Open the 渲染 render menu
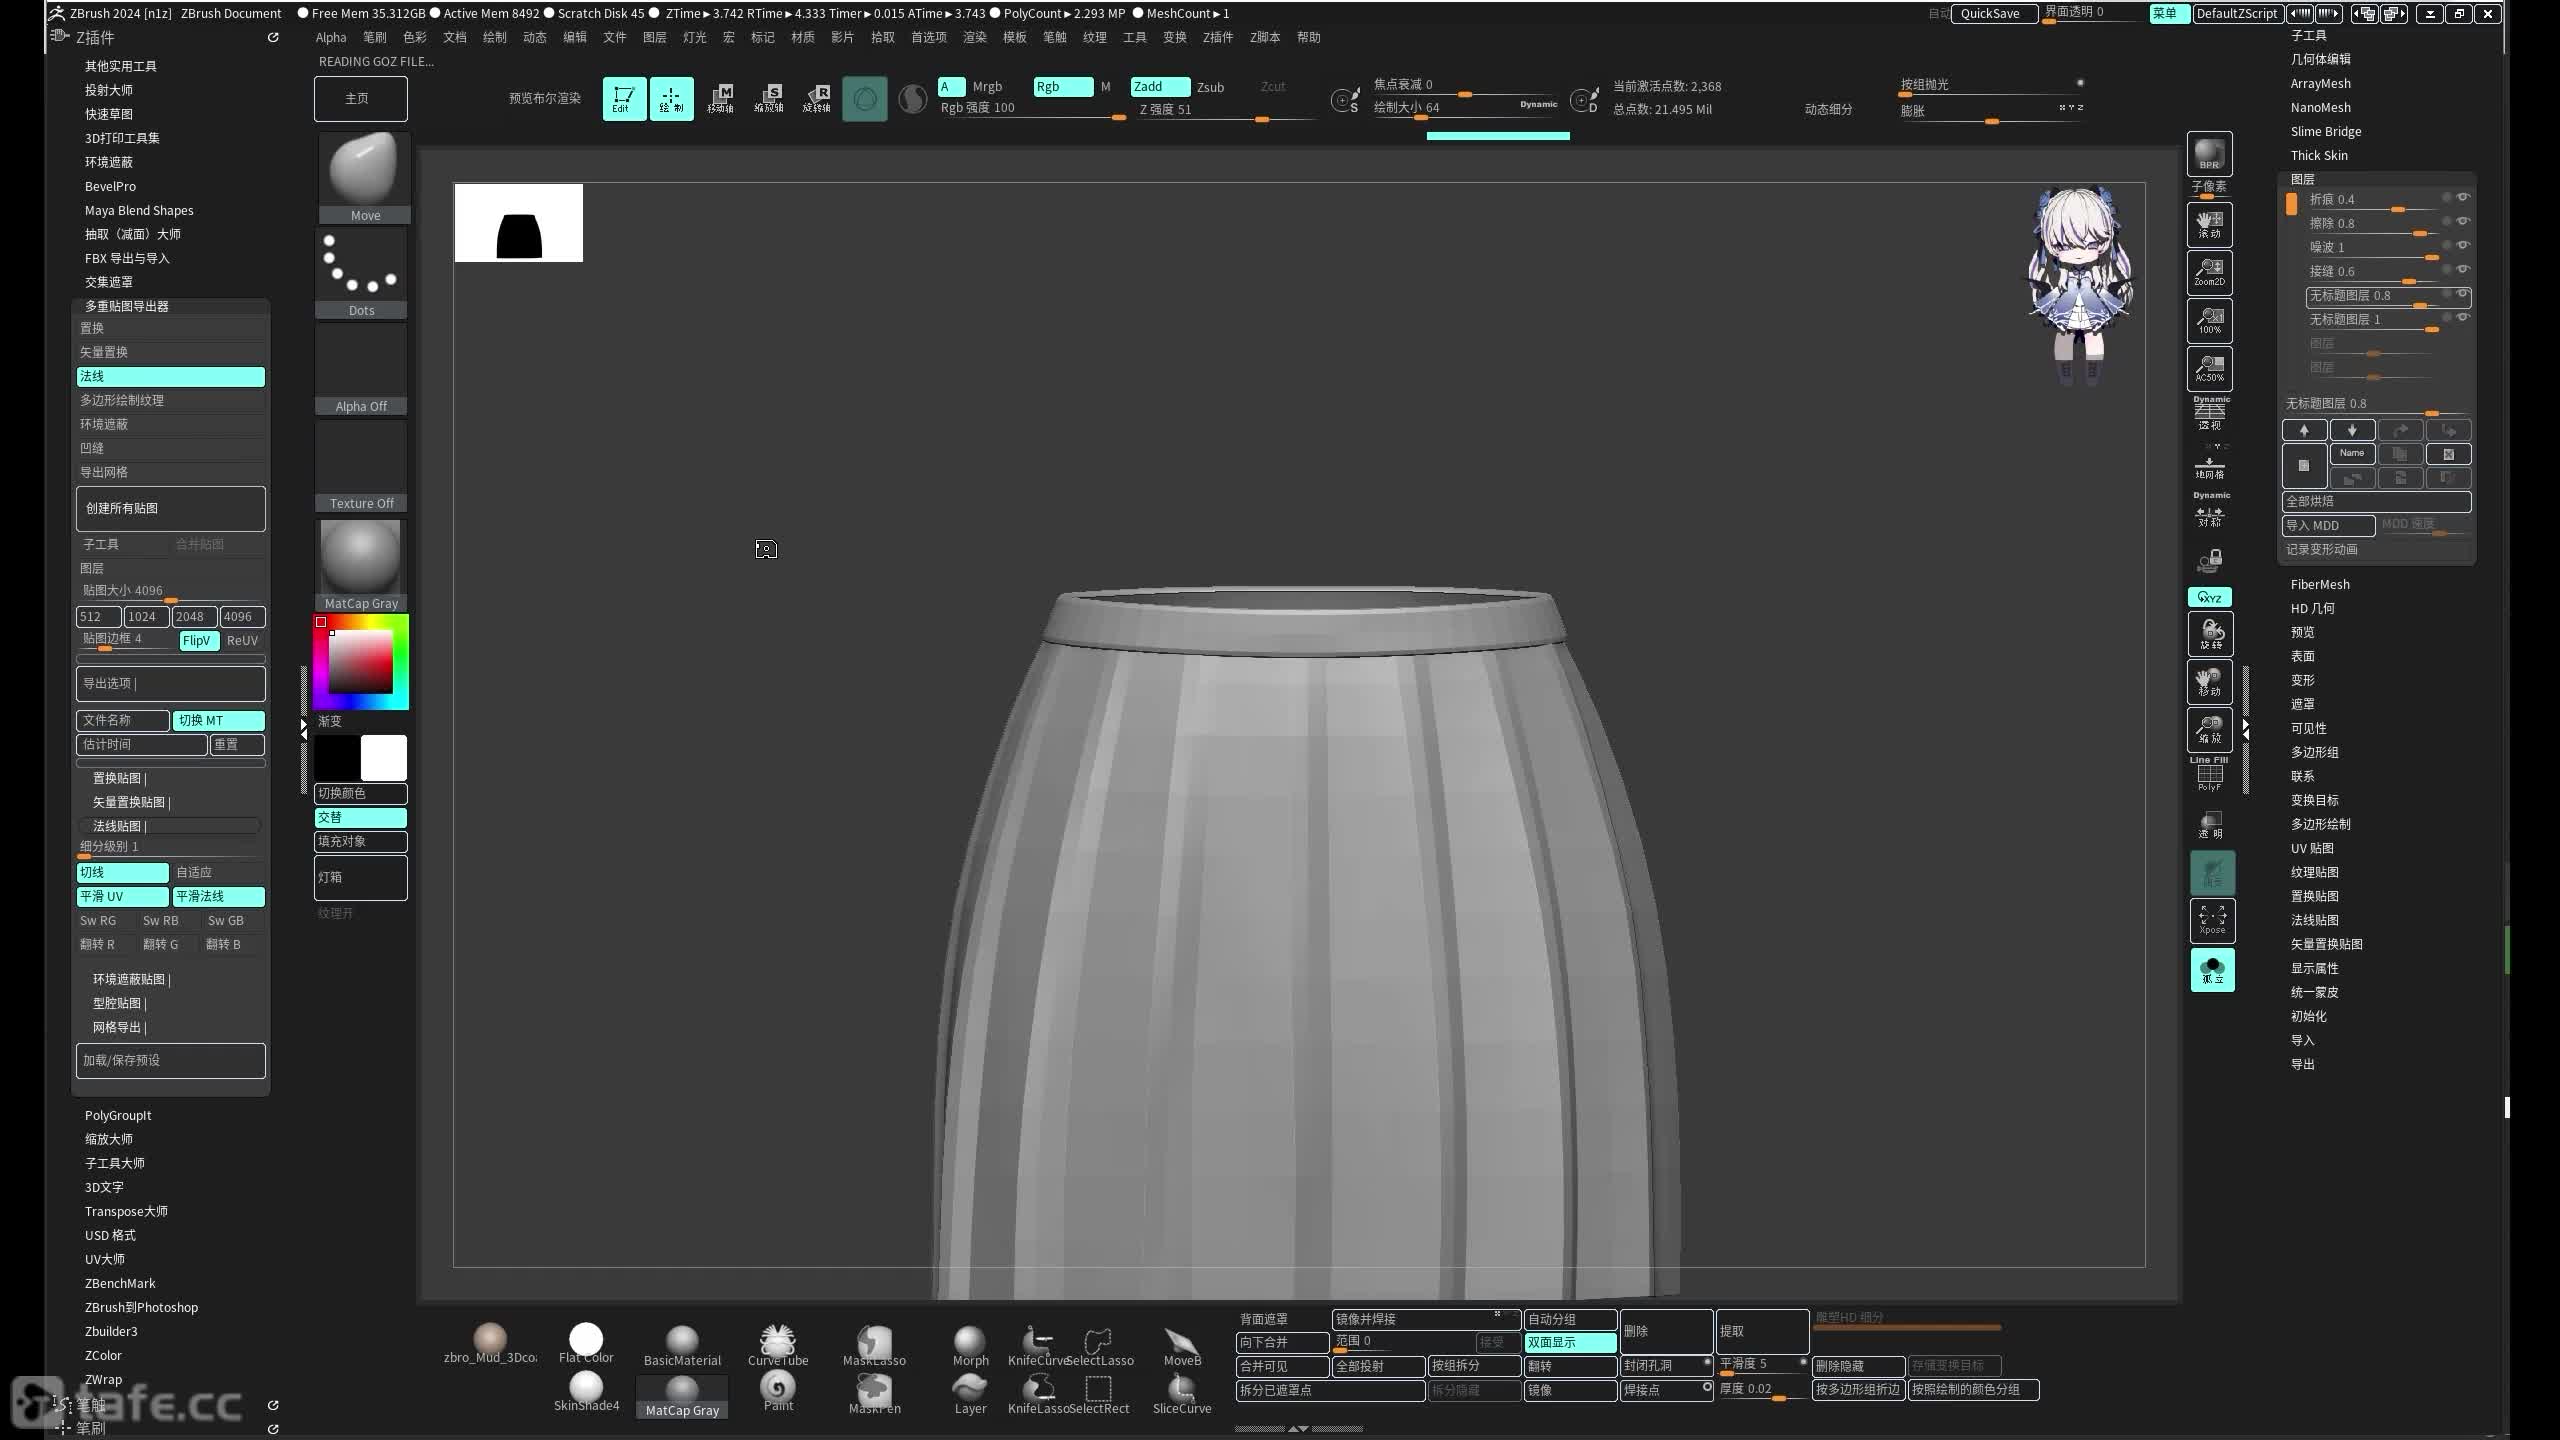 click(x=974, y=38)
